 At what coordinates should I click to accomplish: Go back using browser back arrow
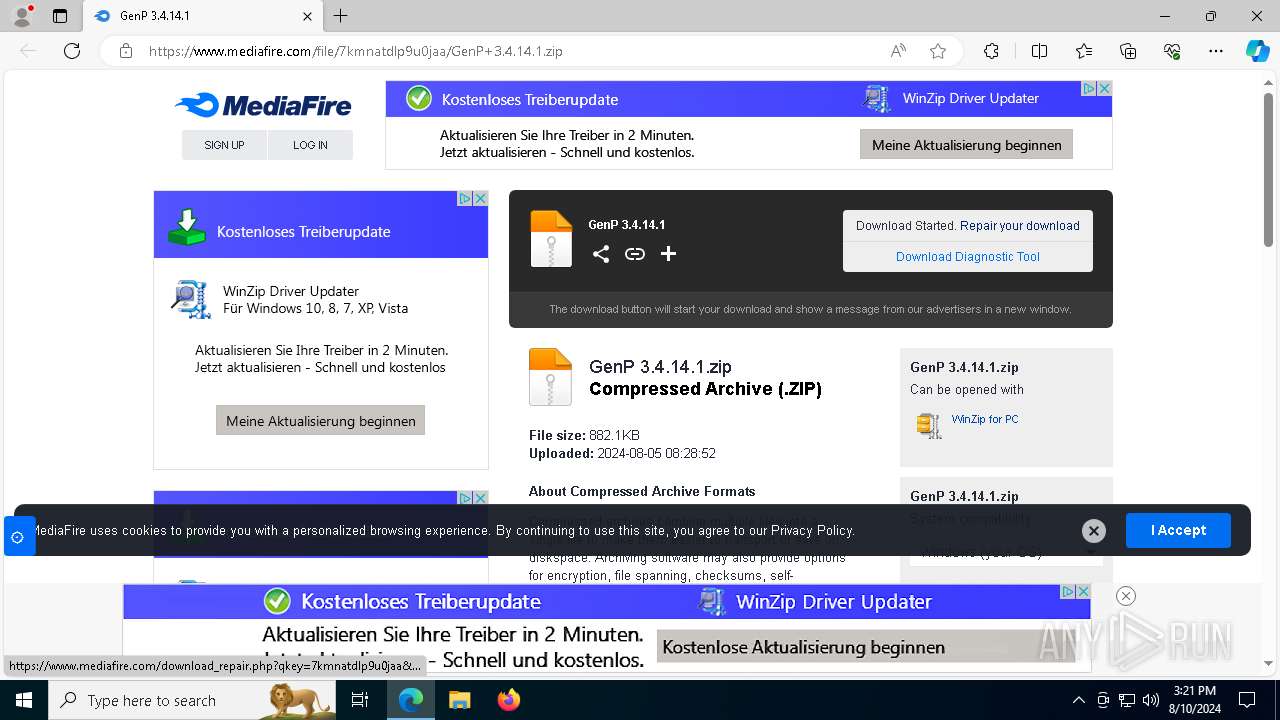(28, 51)
